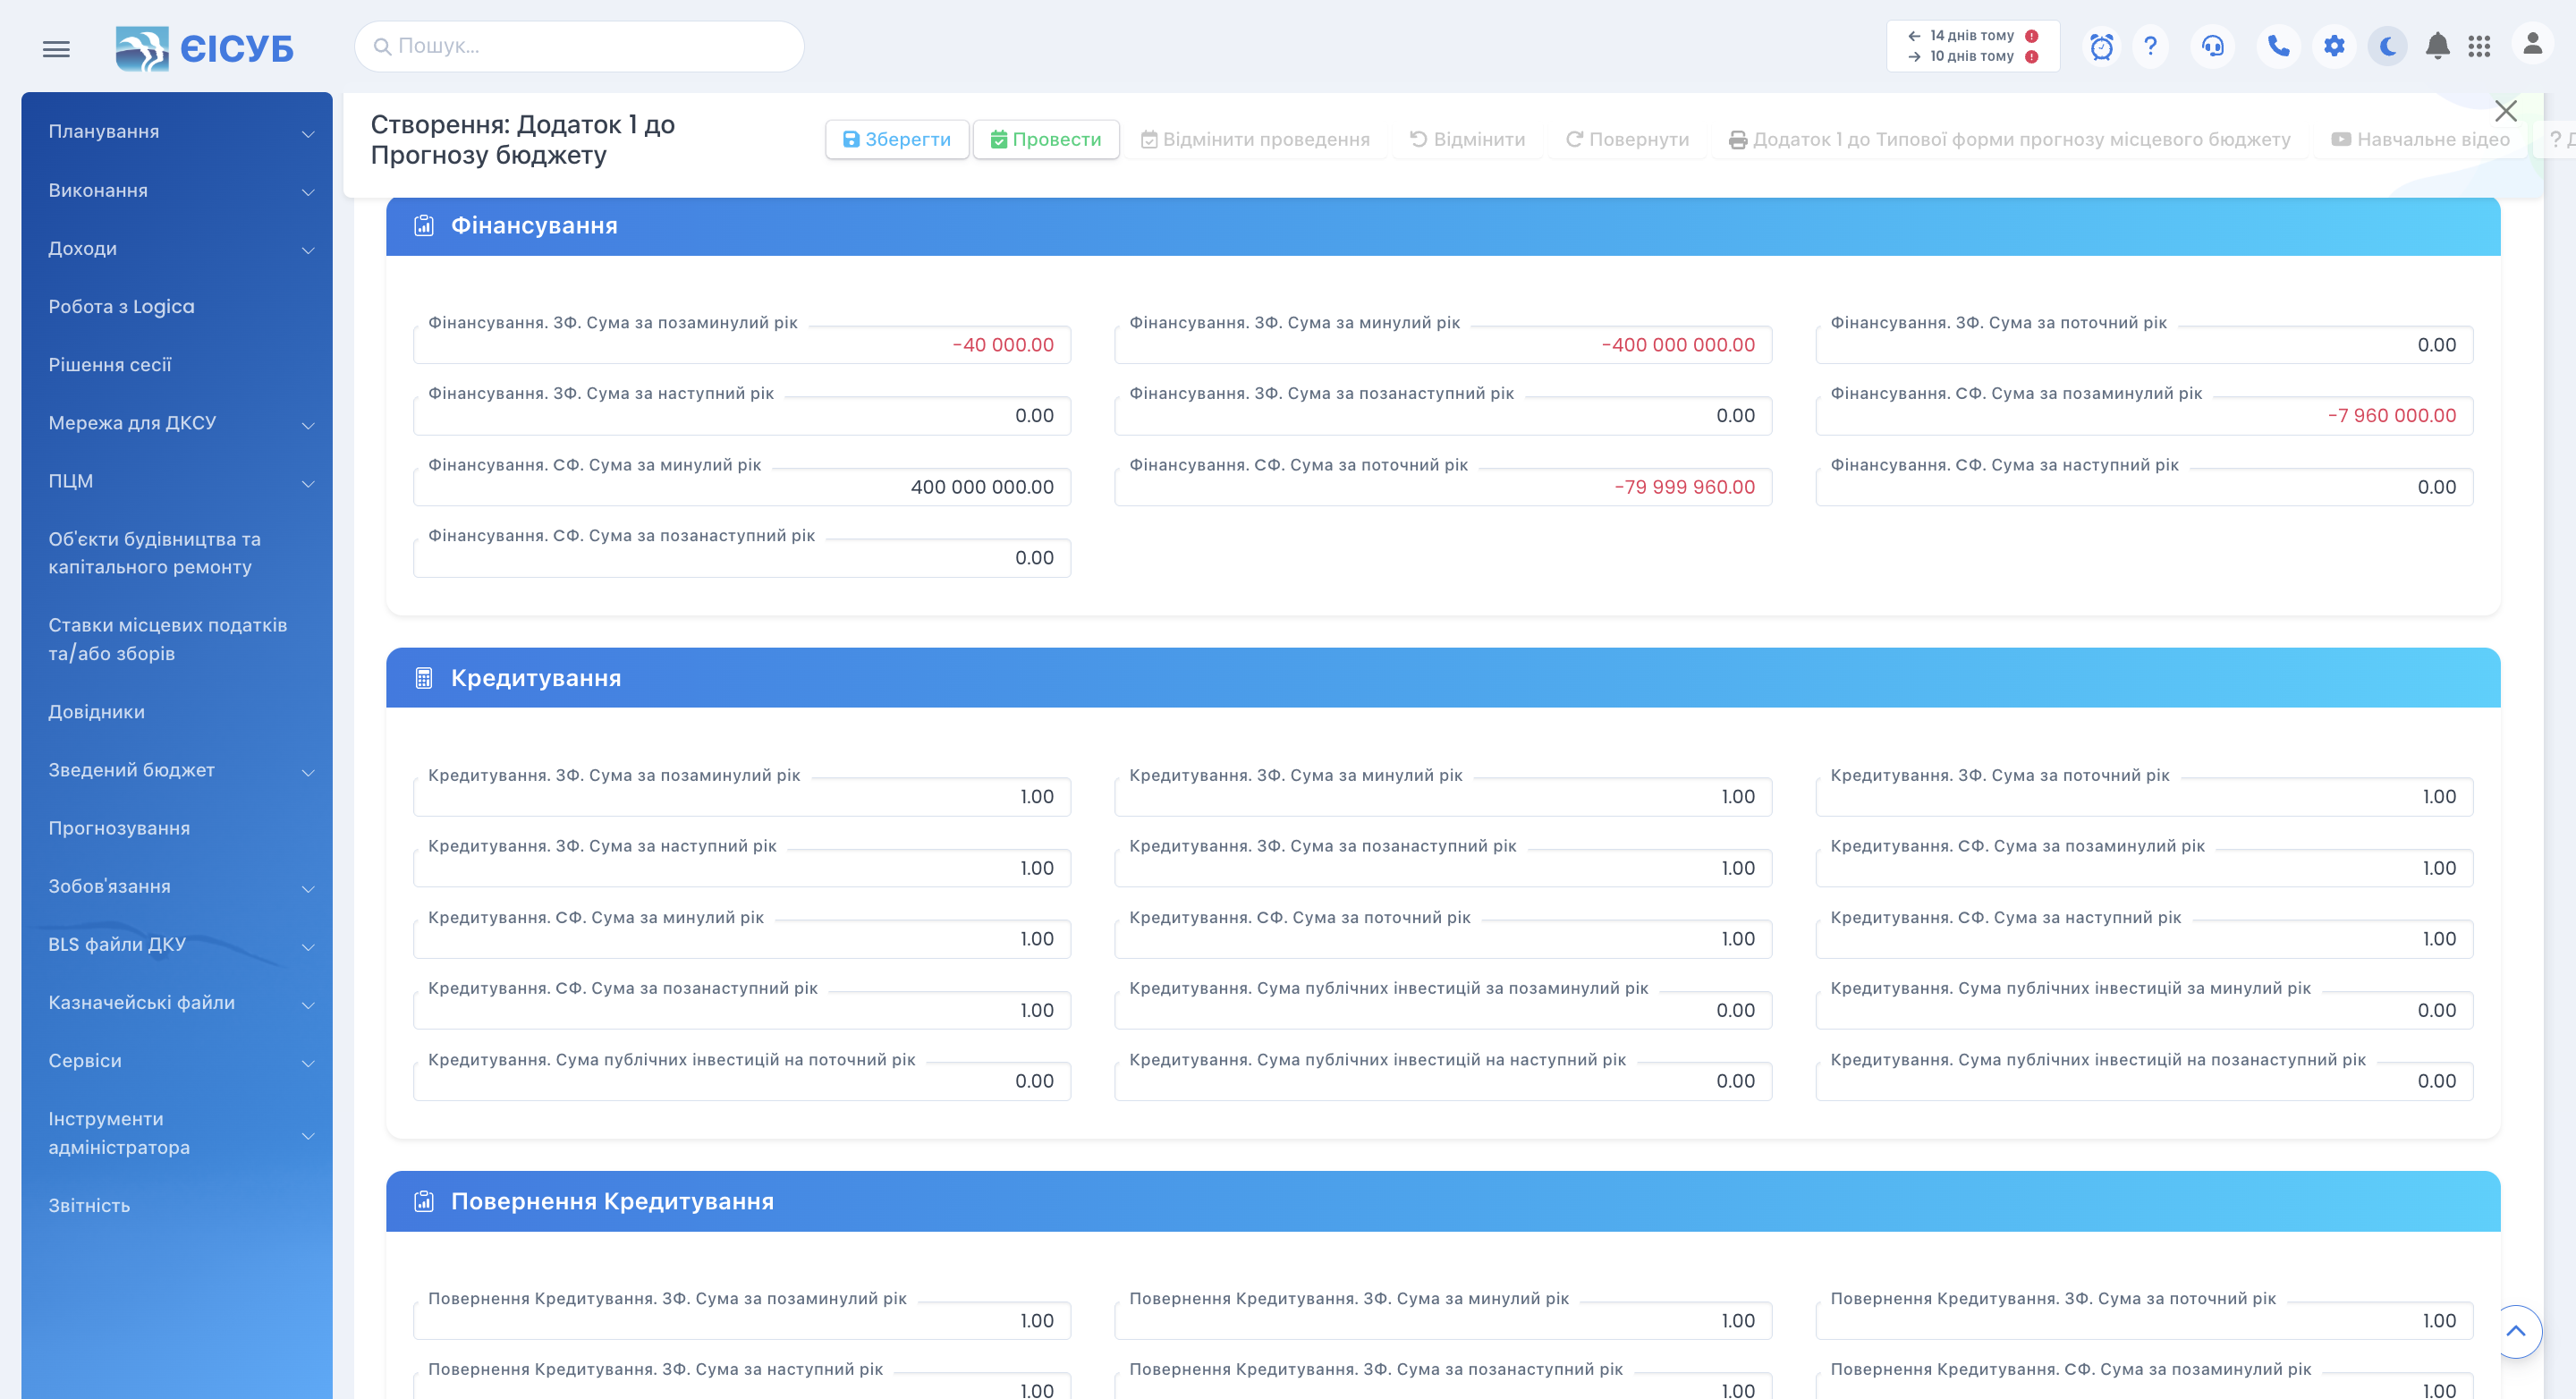Click the Повернення Кредитування section icon

pos(424,1201)
